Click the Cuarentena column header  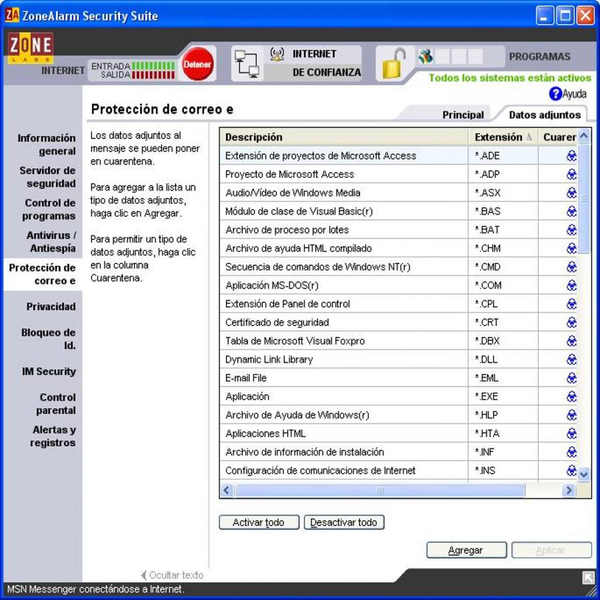tap(558, 137)
